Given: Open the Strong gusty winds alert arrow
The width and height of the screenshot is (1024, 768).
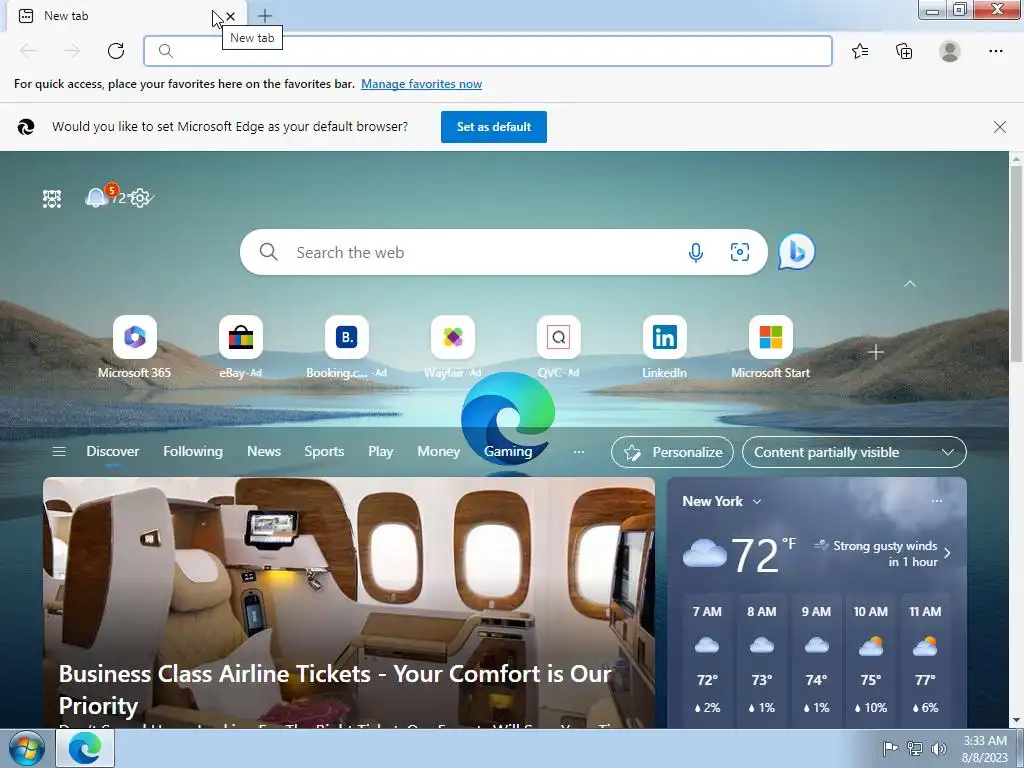Looking at the screenshot, I should point(948,553).
